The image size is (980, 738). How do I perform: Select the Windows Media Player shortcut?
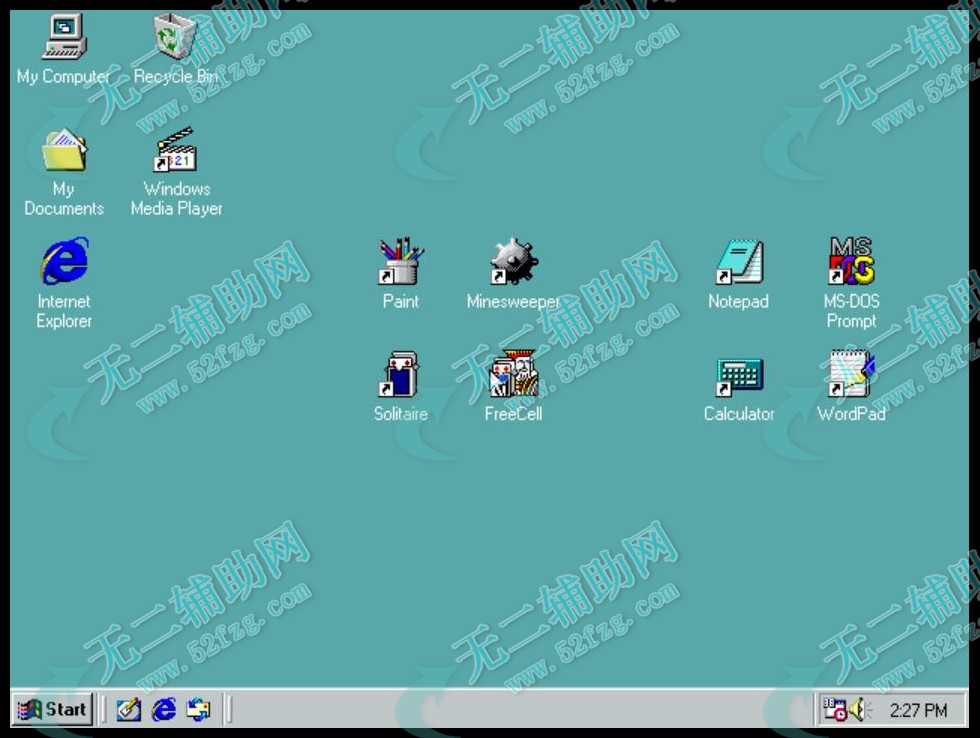tap(176, 150)
